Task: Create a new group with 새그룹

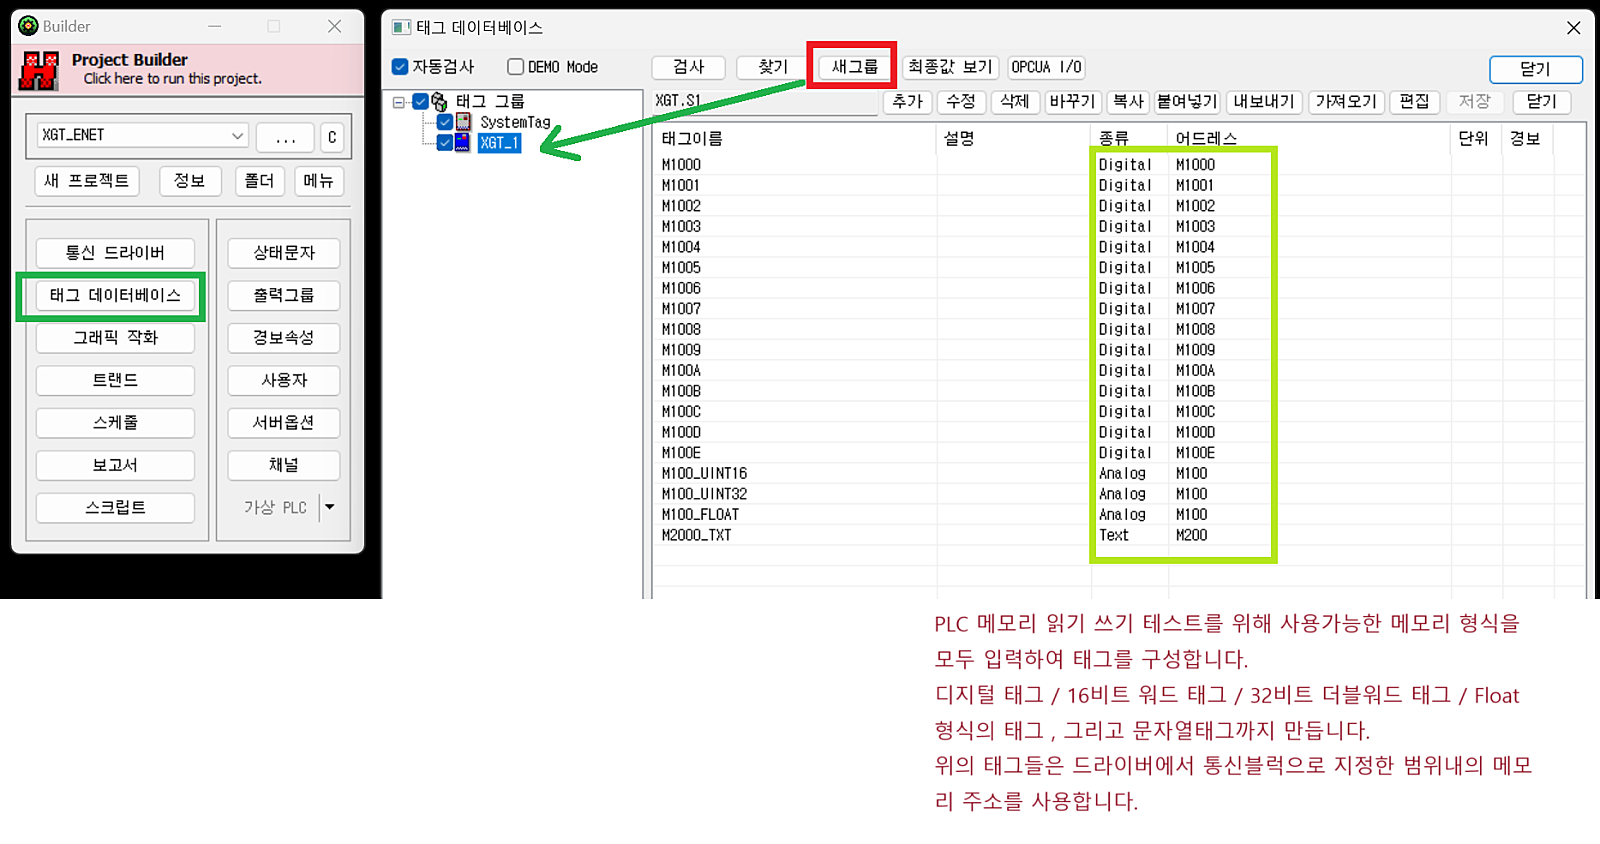Action: [854, 67]
